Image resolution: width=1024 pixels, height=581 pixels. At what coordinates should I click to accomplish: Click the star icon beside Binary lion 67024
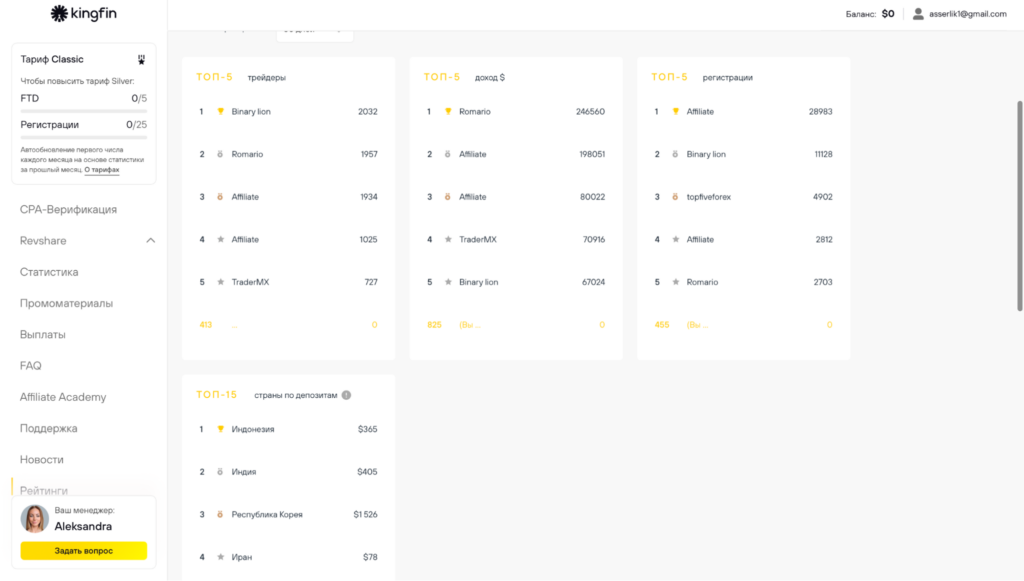pos(448,282)
